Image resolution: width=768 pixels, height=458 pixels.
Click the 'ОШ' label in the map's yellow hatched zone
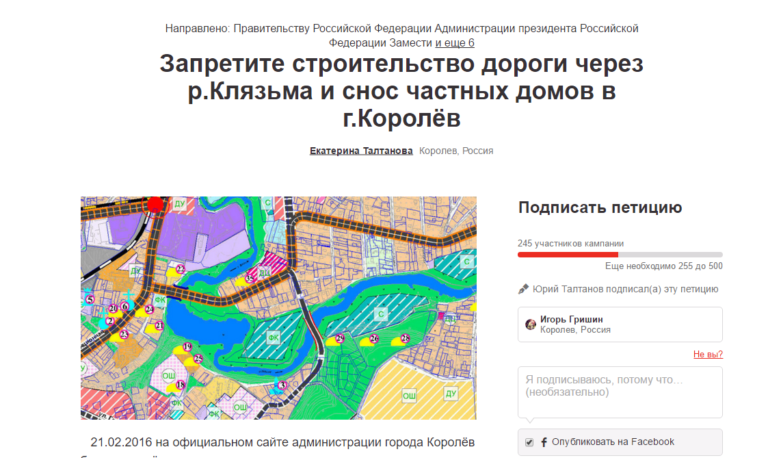409,395
